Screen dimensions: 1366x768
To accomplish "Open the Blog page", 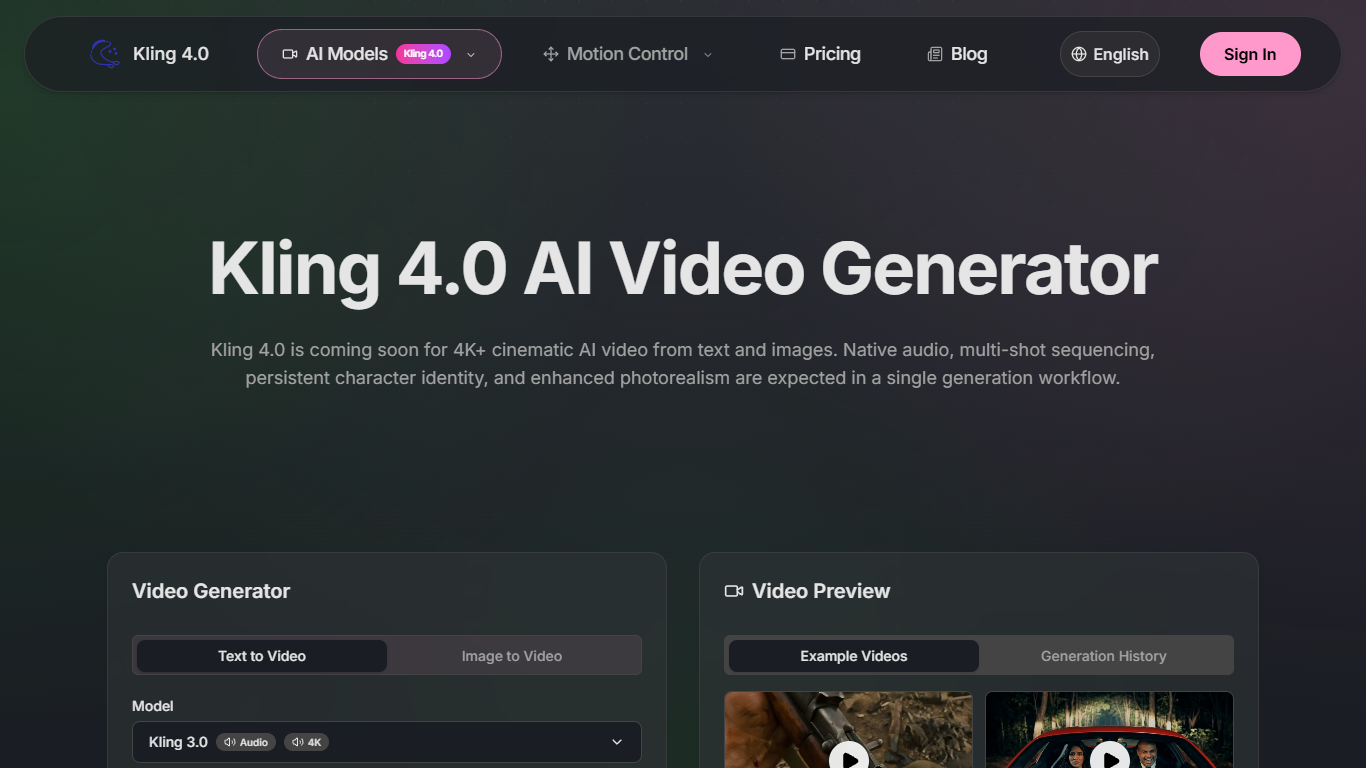I will click(x=957, y=54).
